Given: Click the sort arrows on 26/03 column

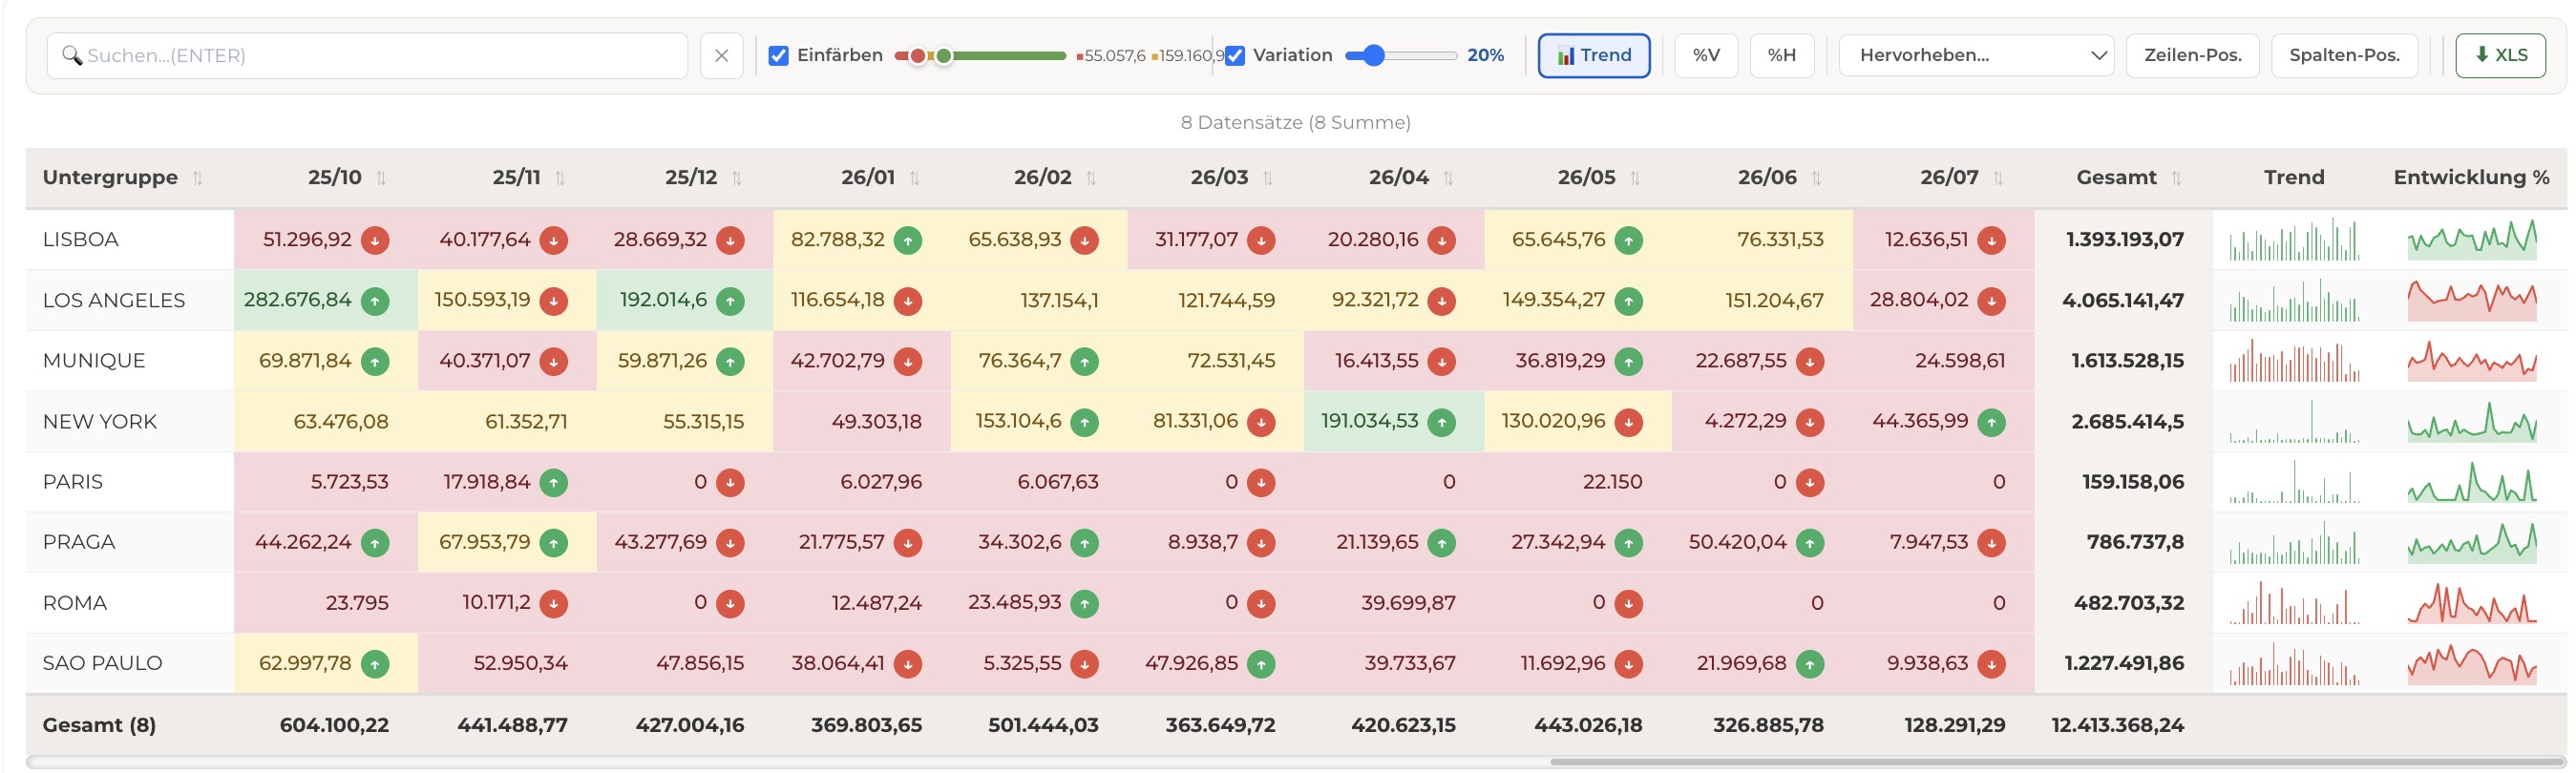Looking at the screenshot, I should pos(1268,178).
